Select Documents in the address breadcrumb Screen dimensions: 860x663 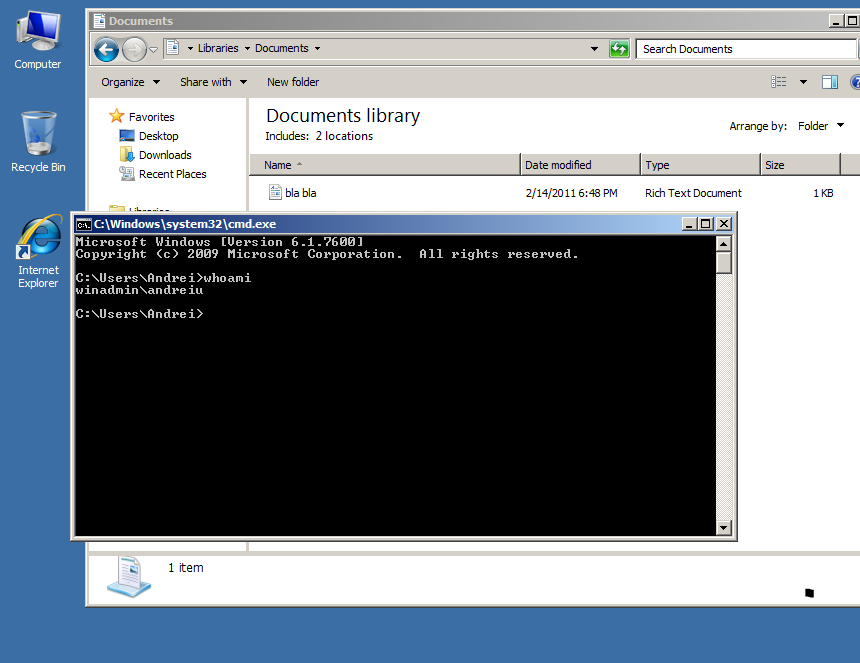click(x=281, y=48)
